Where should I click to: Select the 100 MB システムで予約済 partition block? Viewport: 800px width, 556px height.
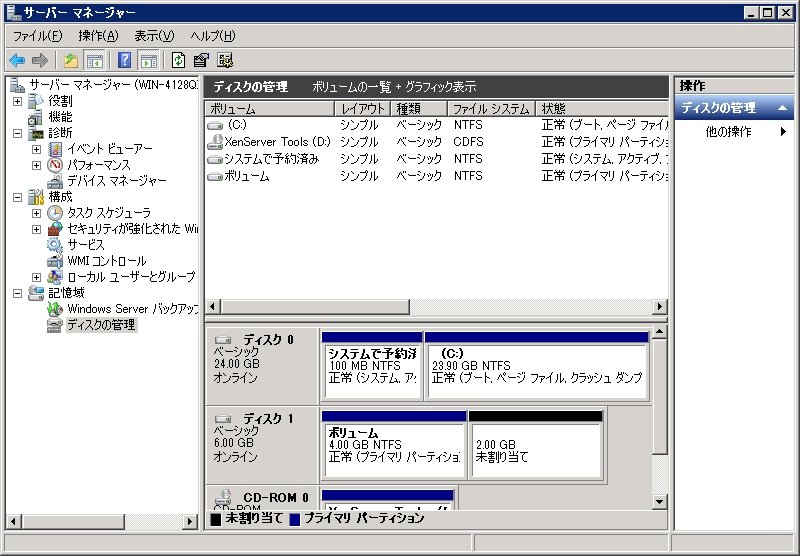[372, 366]
